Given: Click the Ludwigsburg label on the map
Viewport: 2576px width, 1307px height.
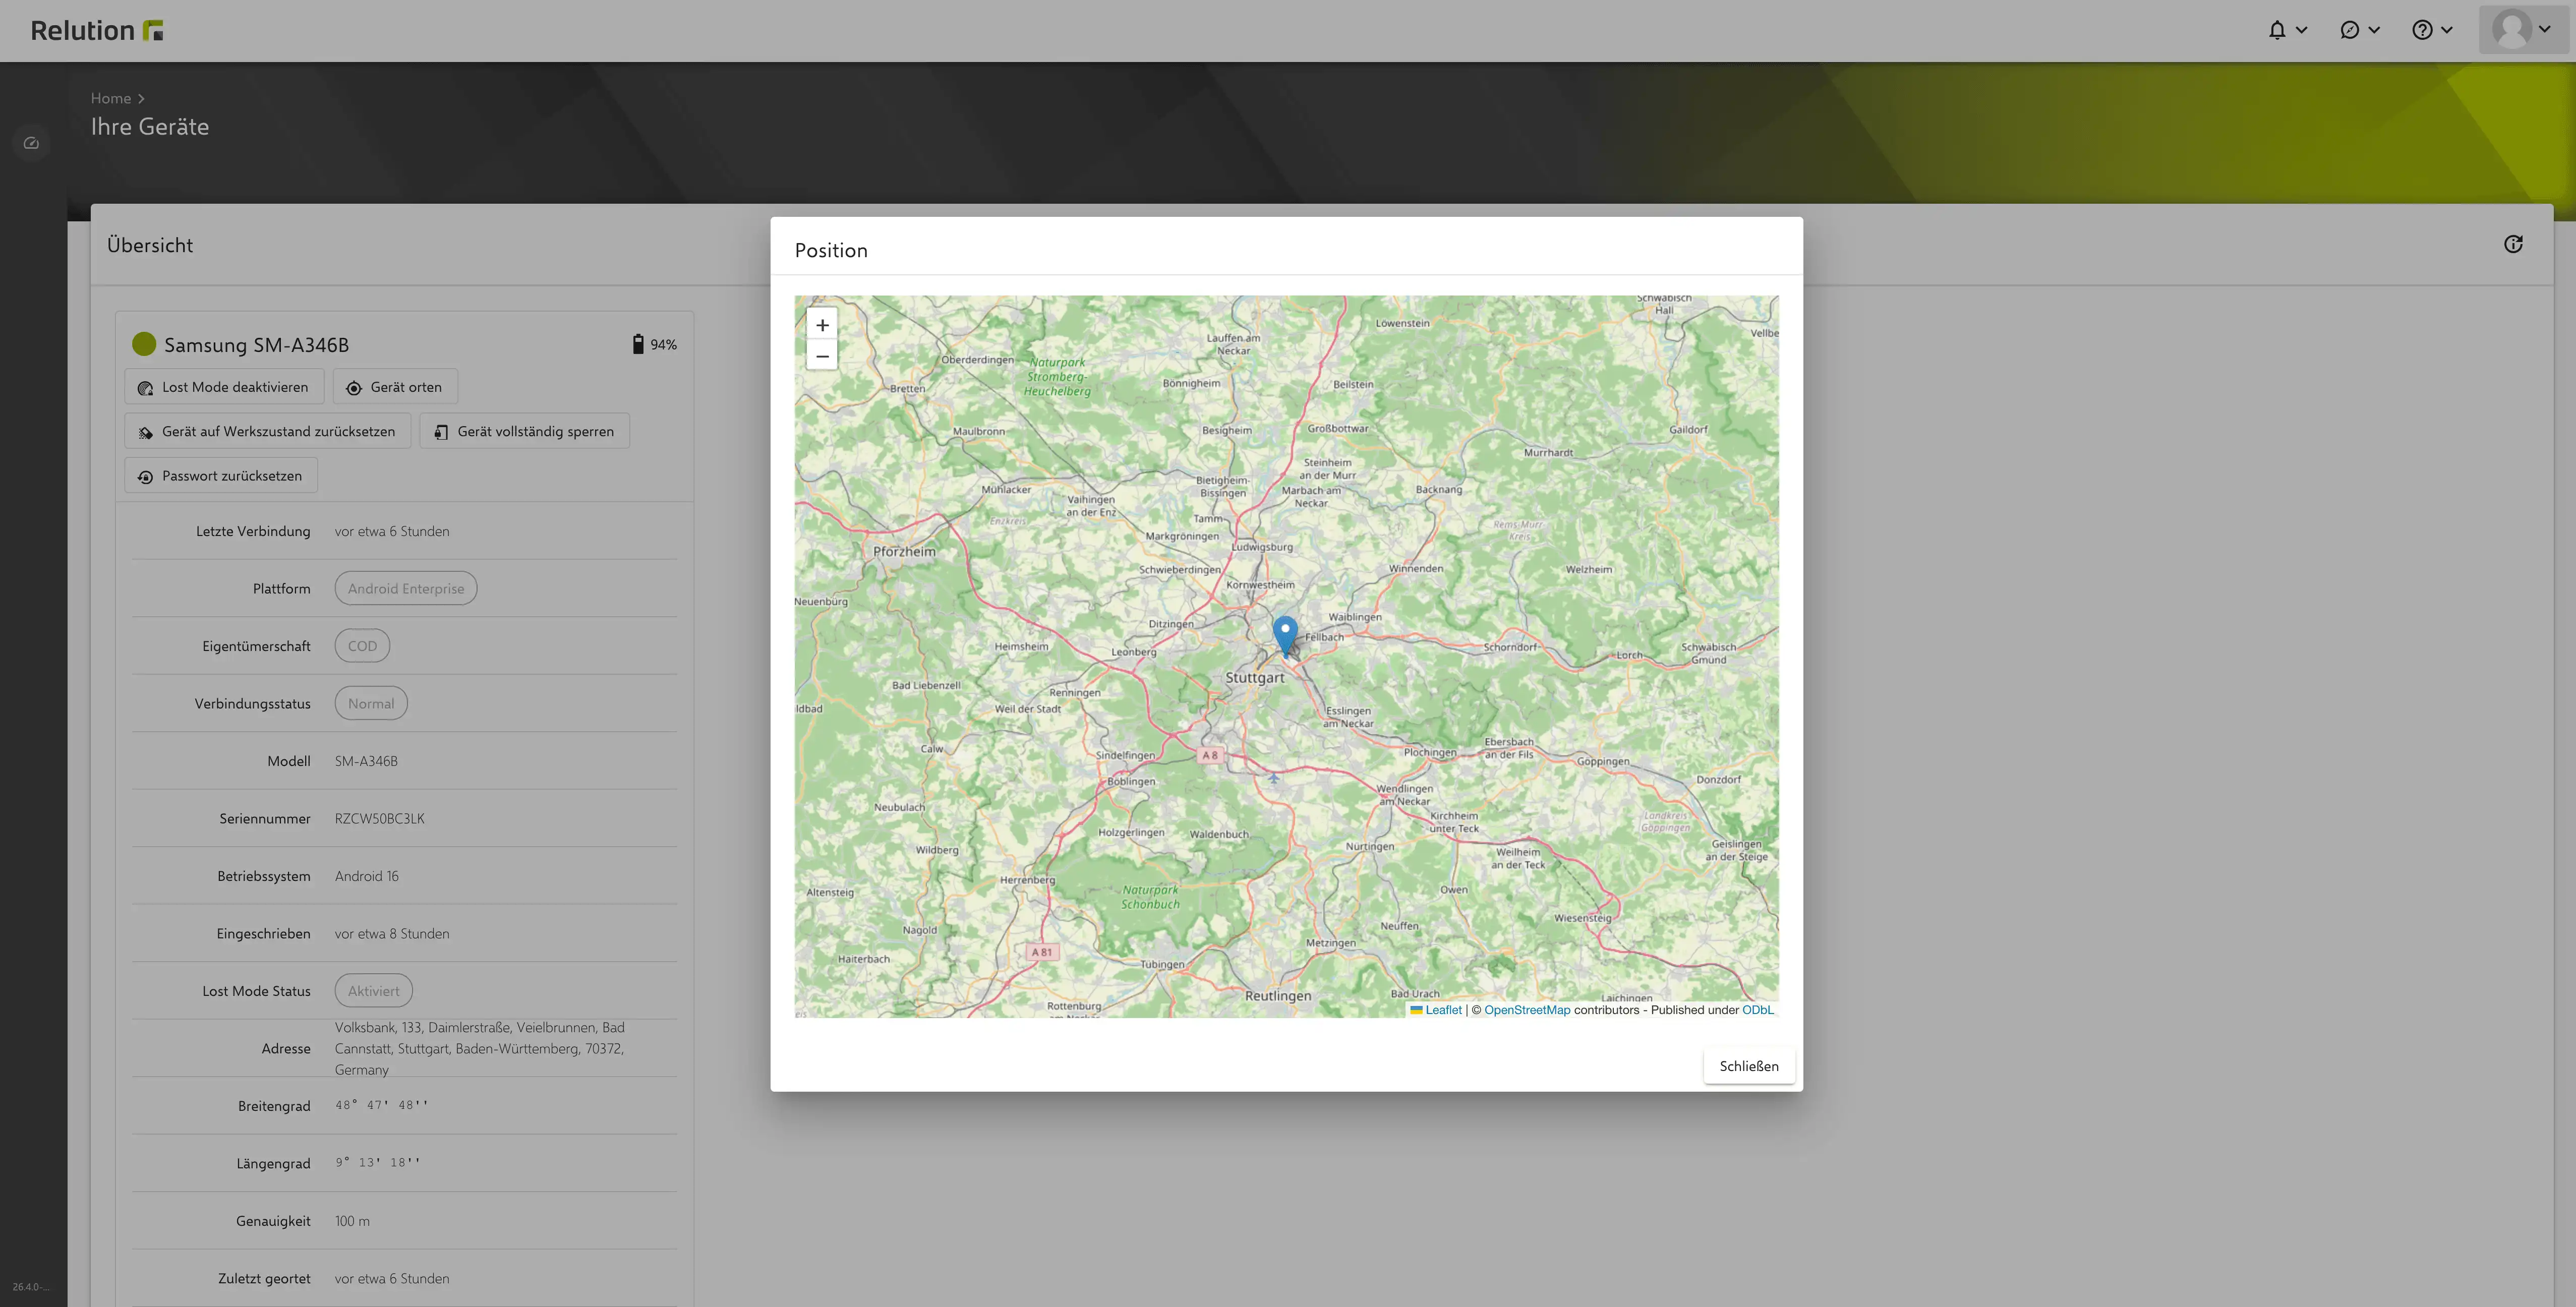Looking at the screenshot, I should [x=1262, y=547].
